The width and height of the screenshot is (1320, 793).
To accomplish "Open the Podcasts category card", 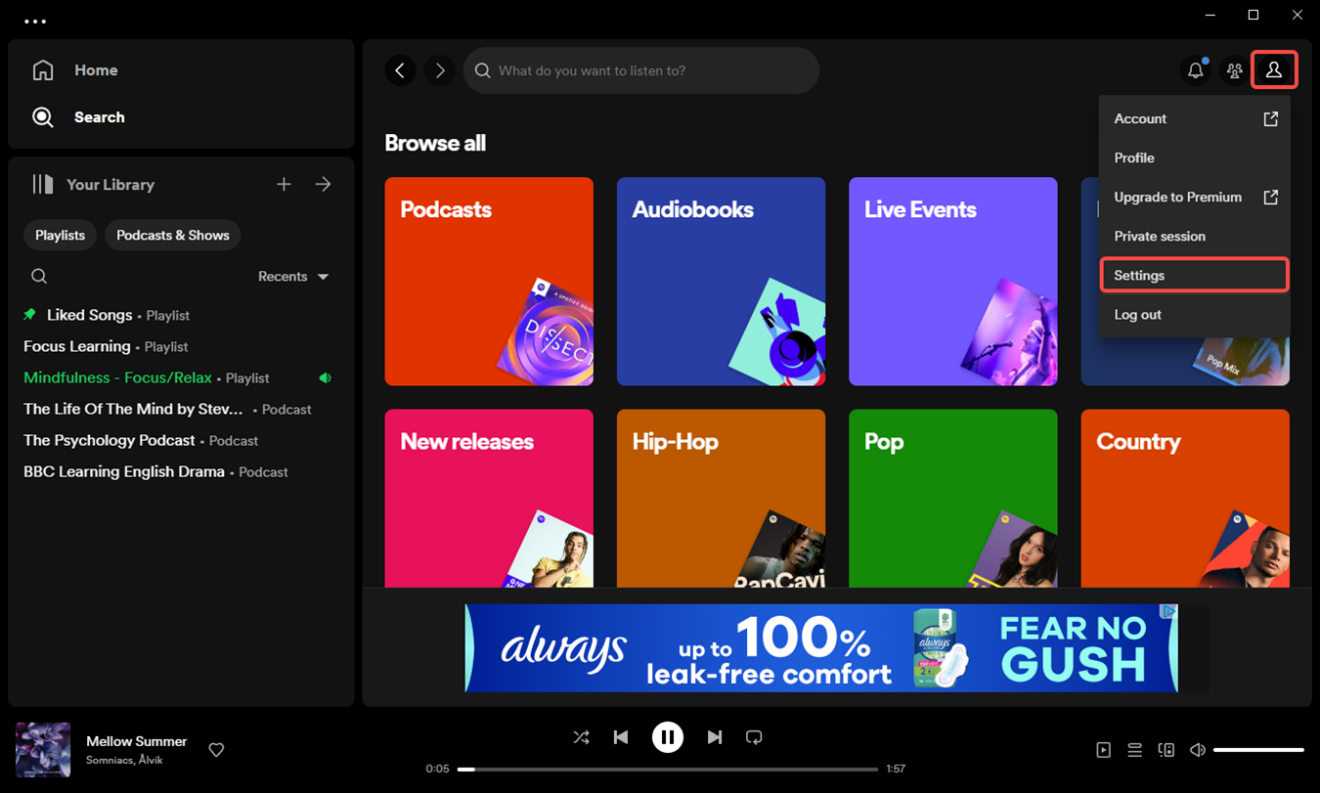I will 489,282.
